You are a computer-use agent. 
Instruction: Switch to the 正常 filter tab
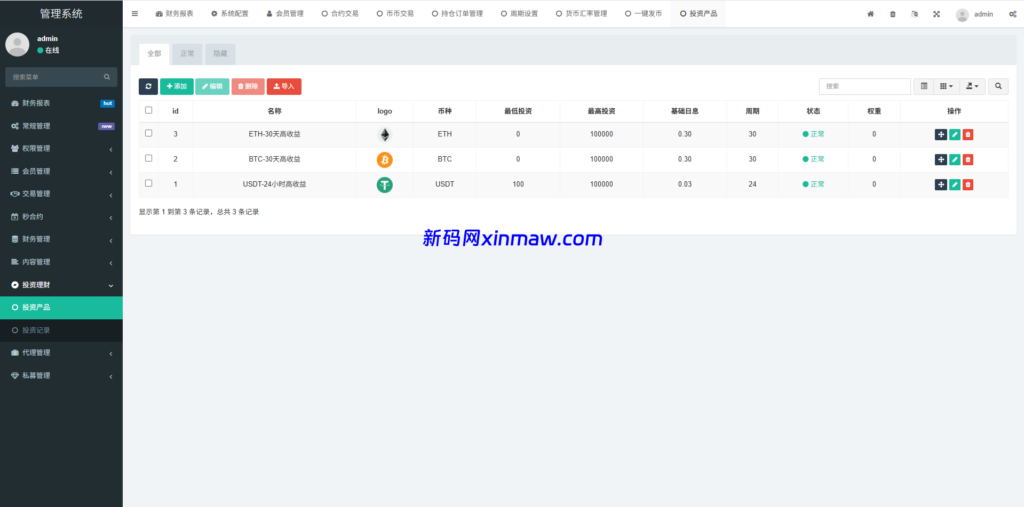point(187,54)
